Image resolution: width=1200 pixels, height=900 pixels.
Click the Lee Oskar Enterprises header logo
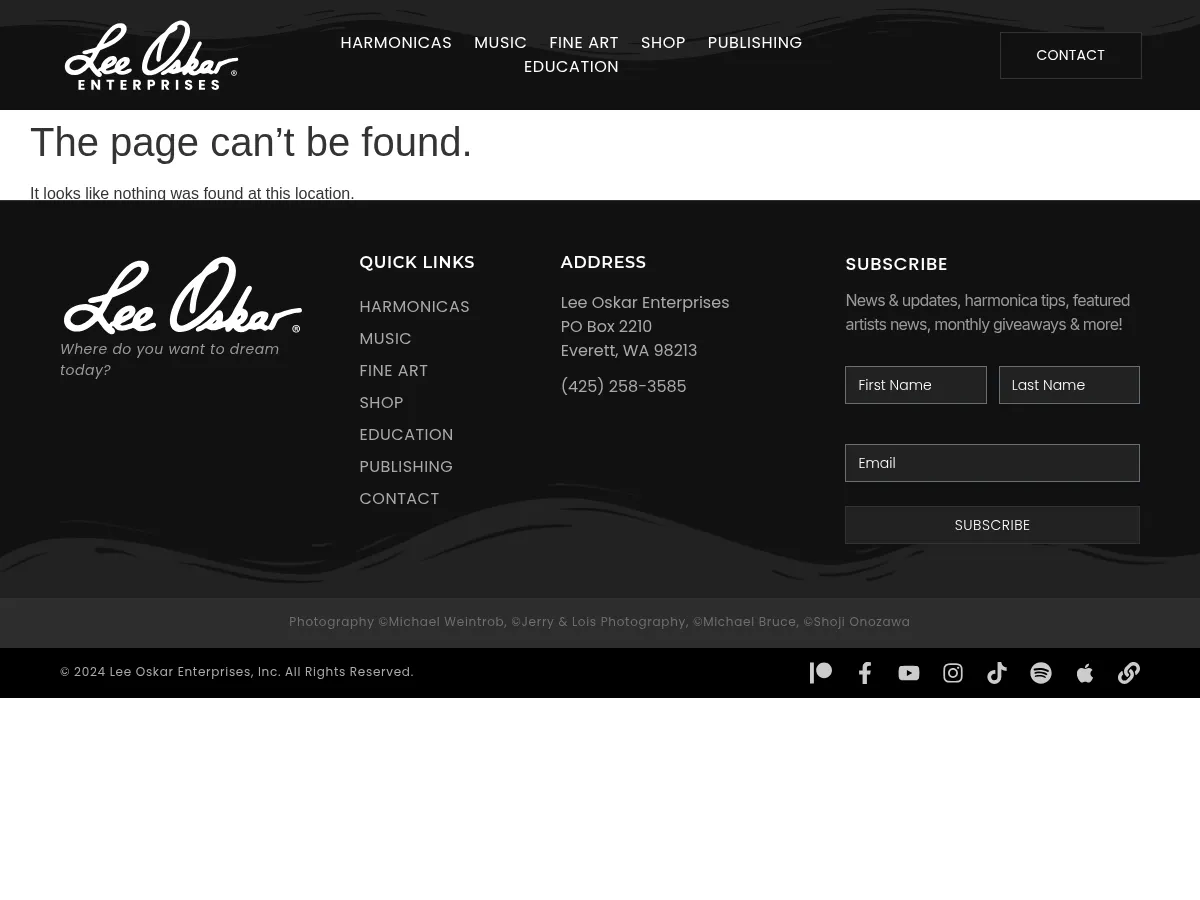151,56
